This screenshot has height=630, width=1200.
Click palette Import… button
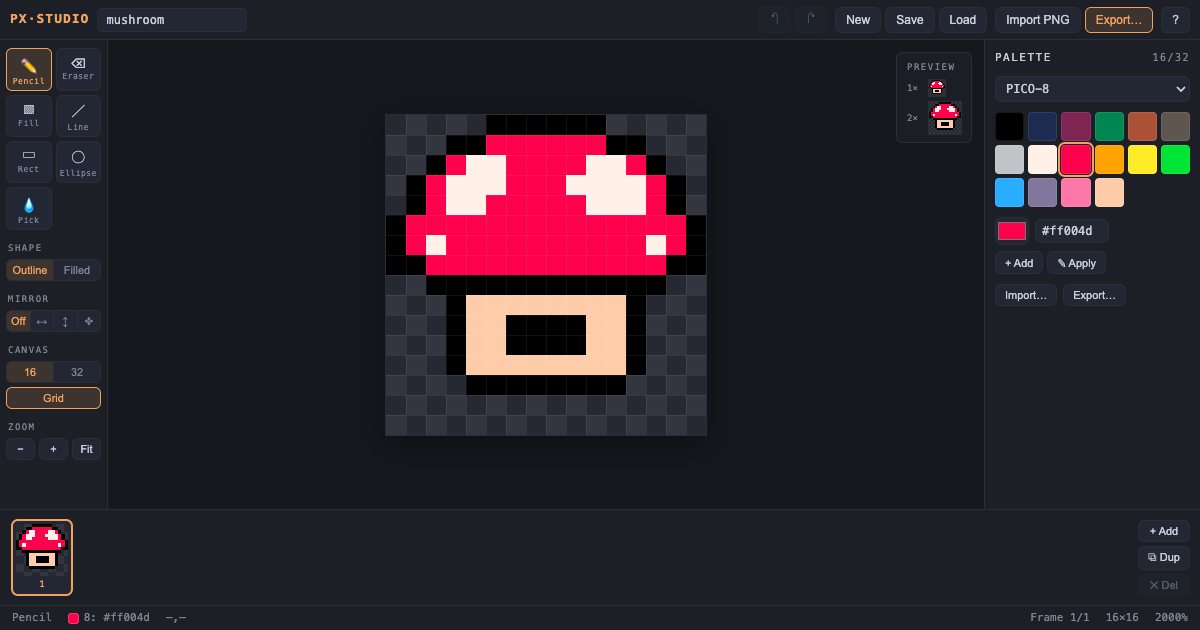point(1026,295)
